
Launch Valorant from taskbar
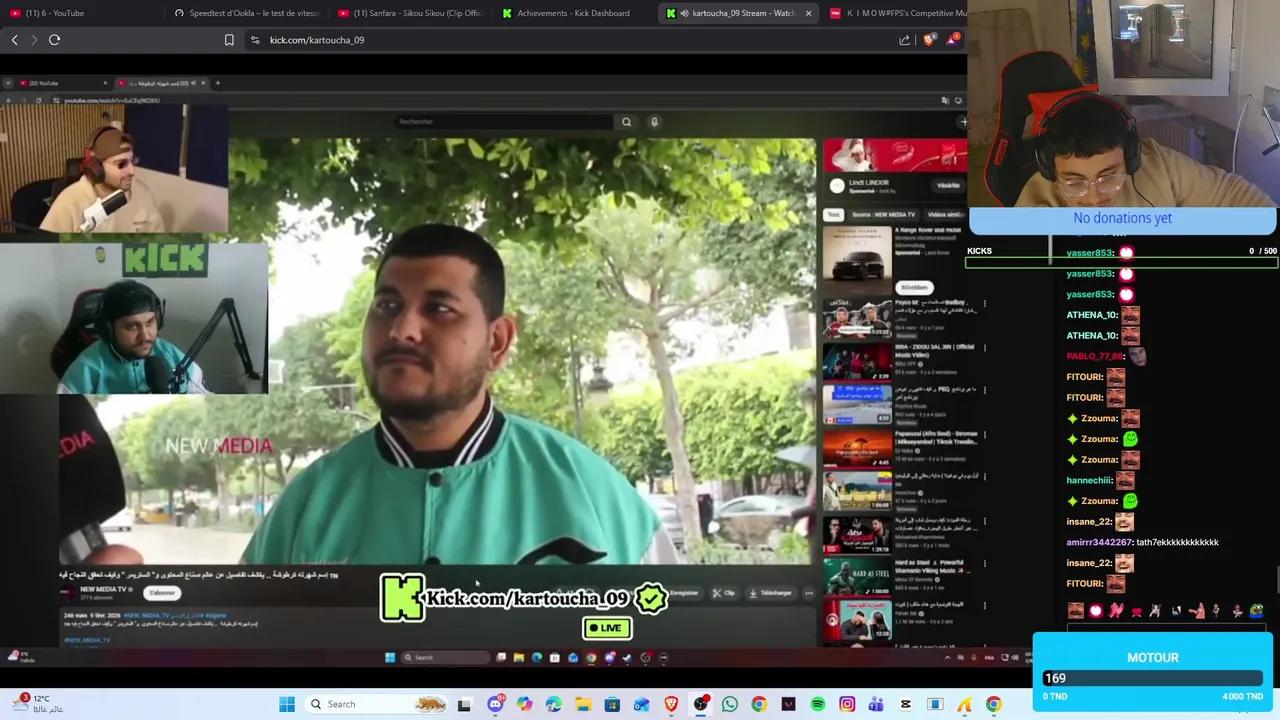pos(788,704)
